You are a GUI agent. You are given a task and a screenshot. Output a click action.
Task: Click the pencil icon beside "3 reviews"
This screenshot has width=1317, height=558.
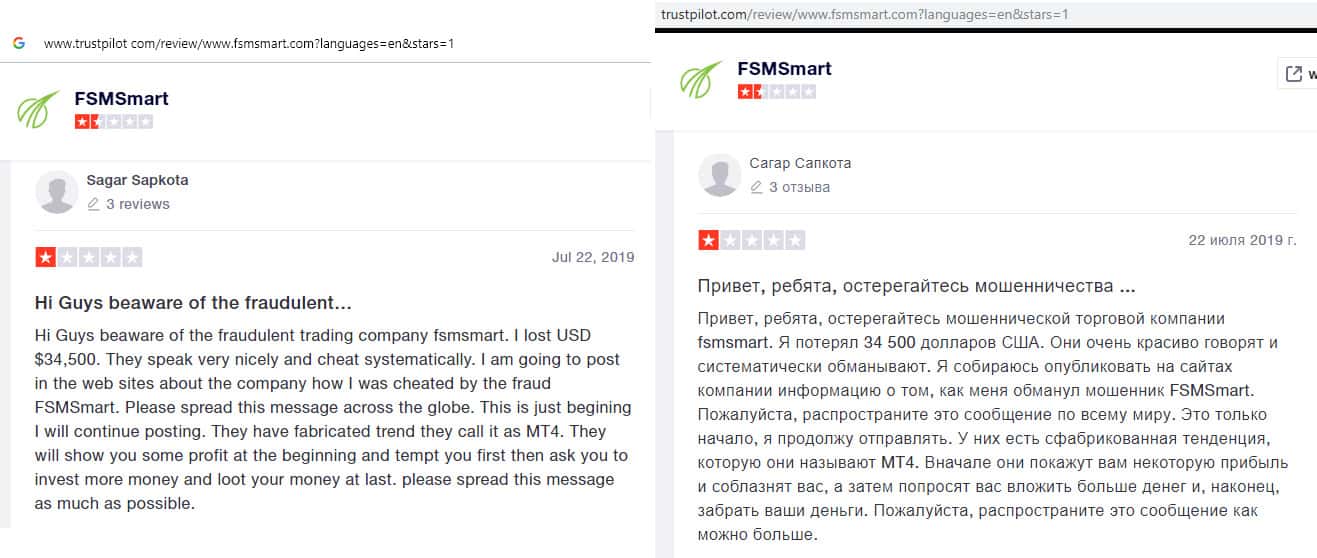point(94,204)
